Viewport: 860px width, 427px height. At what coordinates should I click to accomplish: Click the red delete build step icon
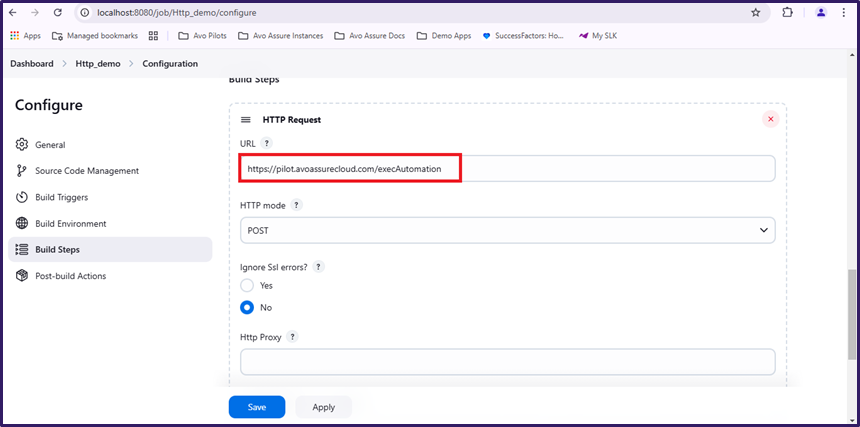coord(770,119)
